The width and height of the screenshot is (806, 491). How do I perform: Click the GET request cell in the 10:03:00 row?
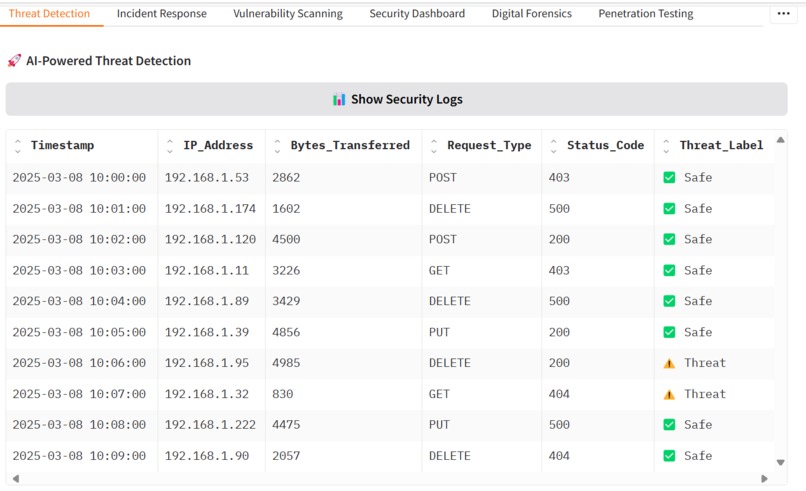click(439, 270)
